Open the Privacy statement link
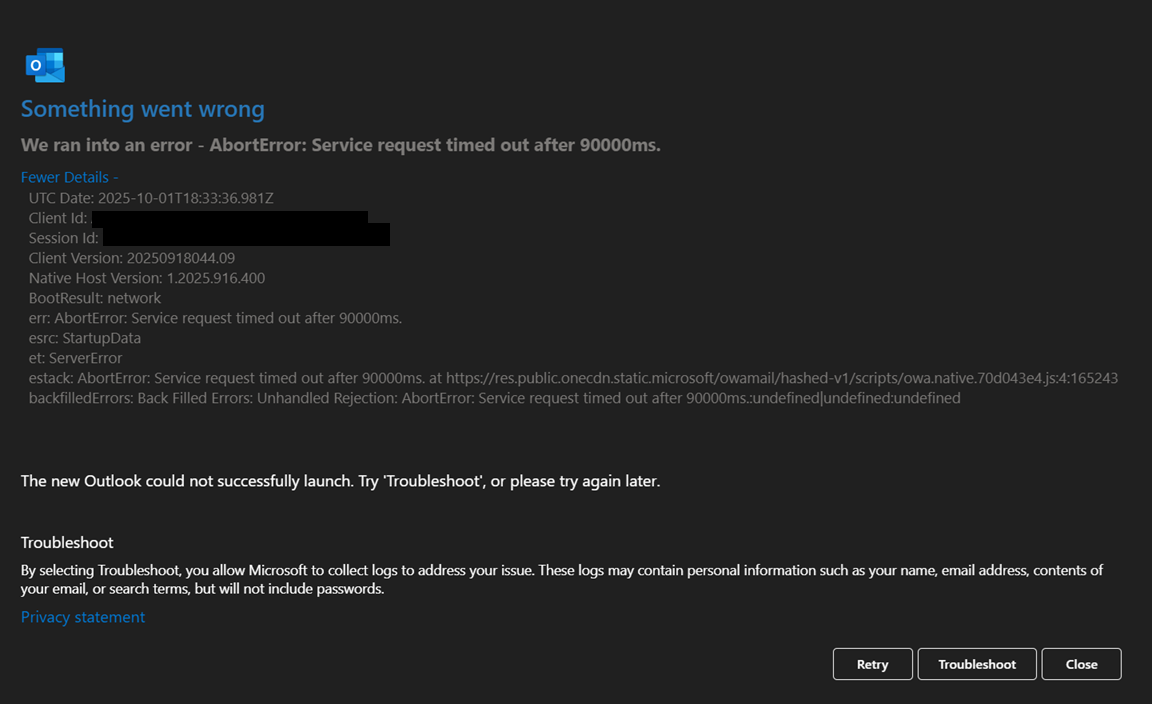Viewport: 1152px width, 704px height. pos(82,617)
